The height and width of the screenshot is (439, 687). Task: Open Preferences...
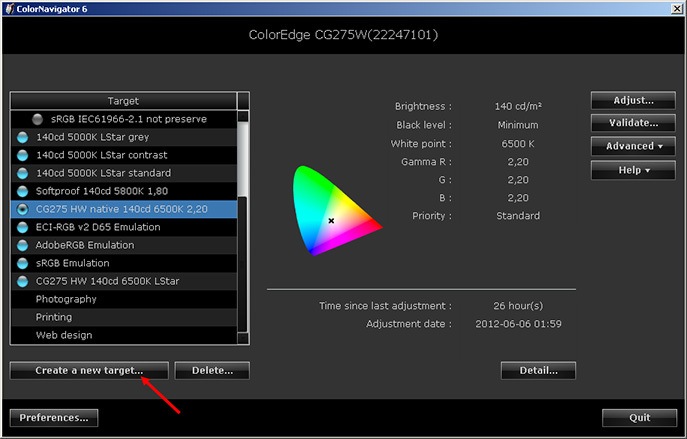(x=54, y=418)
